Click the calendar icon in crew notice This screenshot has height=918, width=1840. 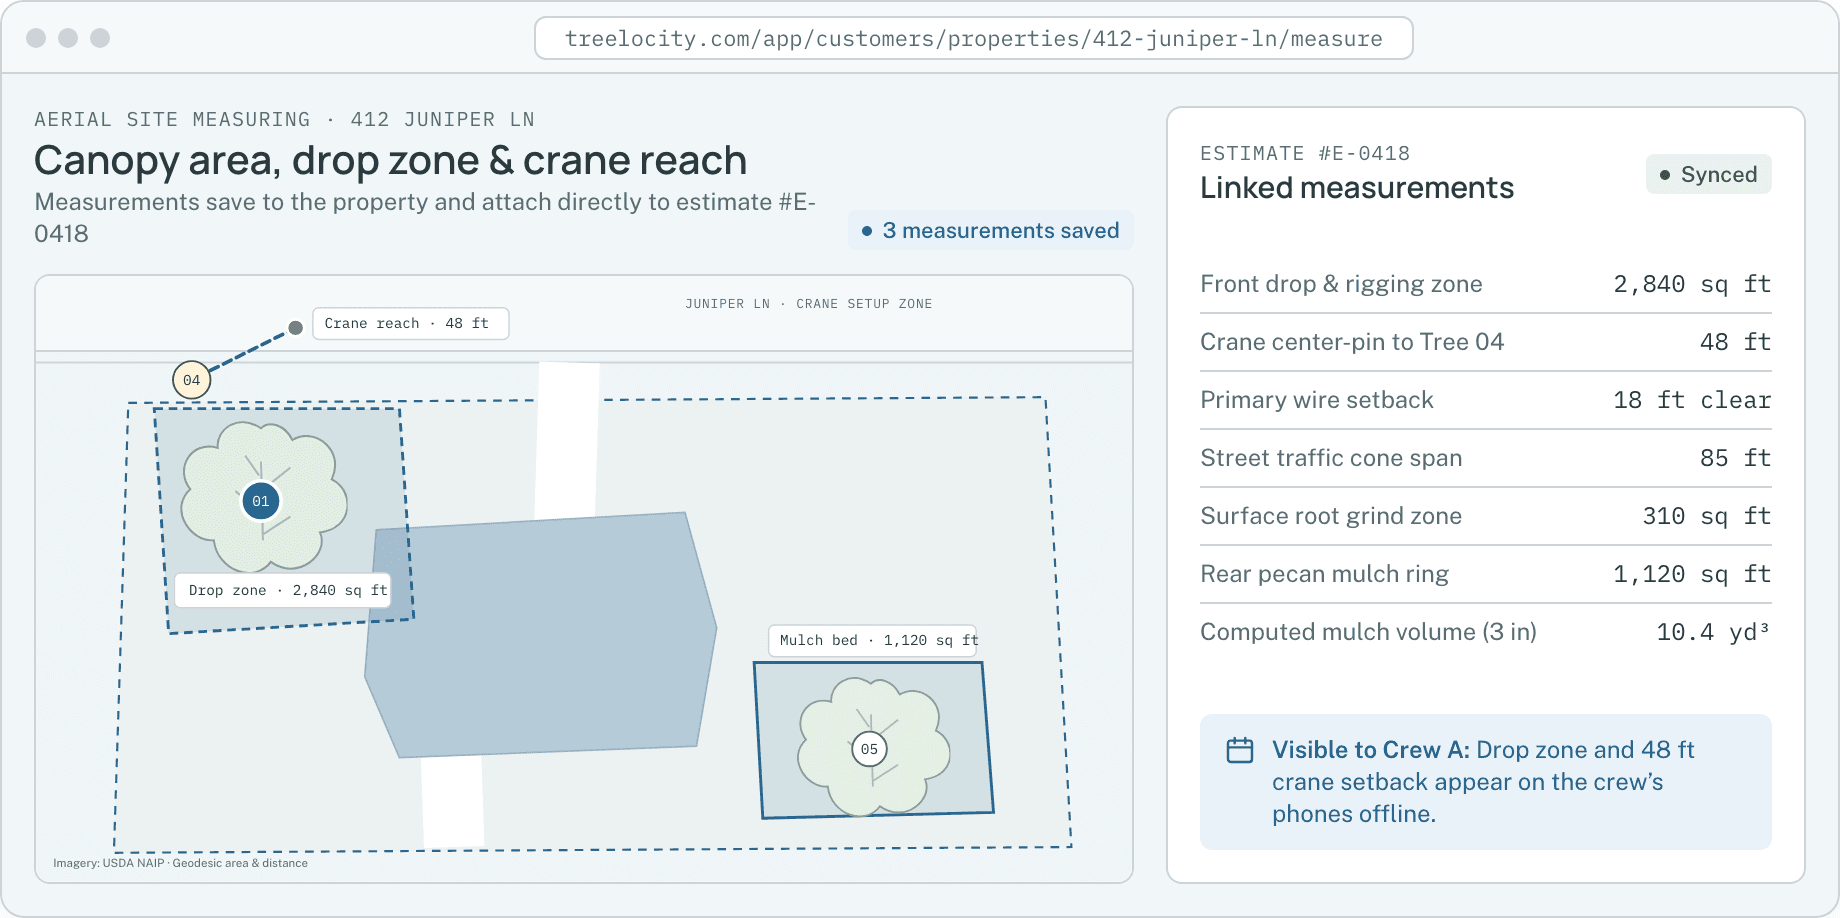[x=1240, y=750]
